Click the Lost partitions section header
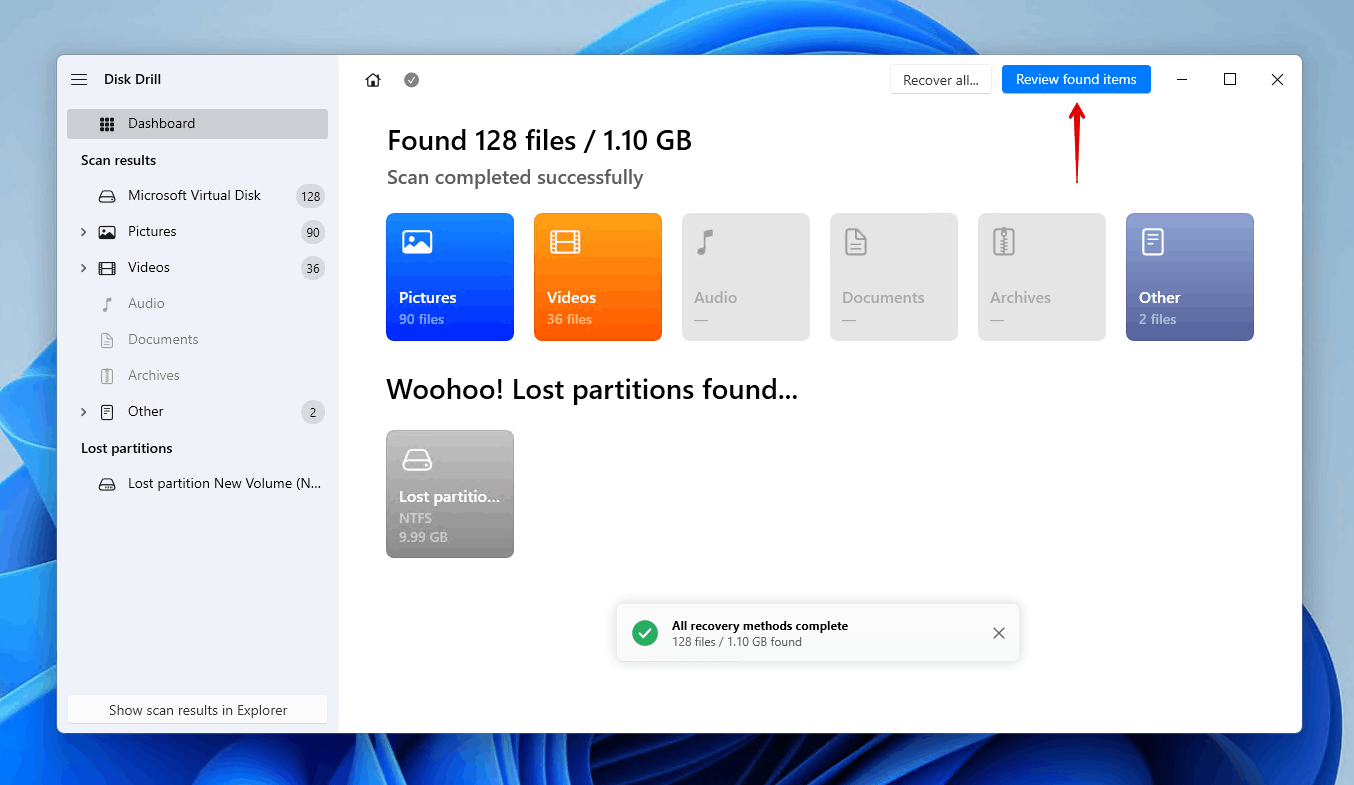The height and width of the screenshot is (785, 1354). (127, 448)
